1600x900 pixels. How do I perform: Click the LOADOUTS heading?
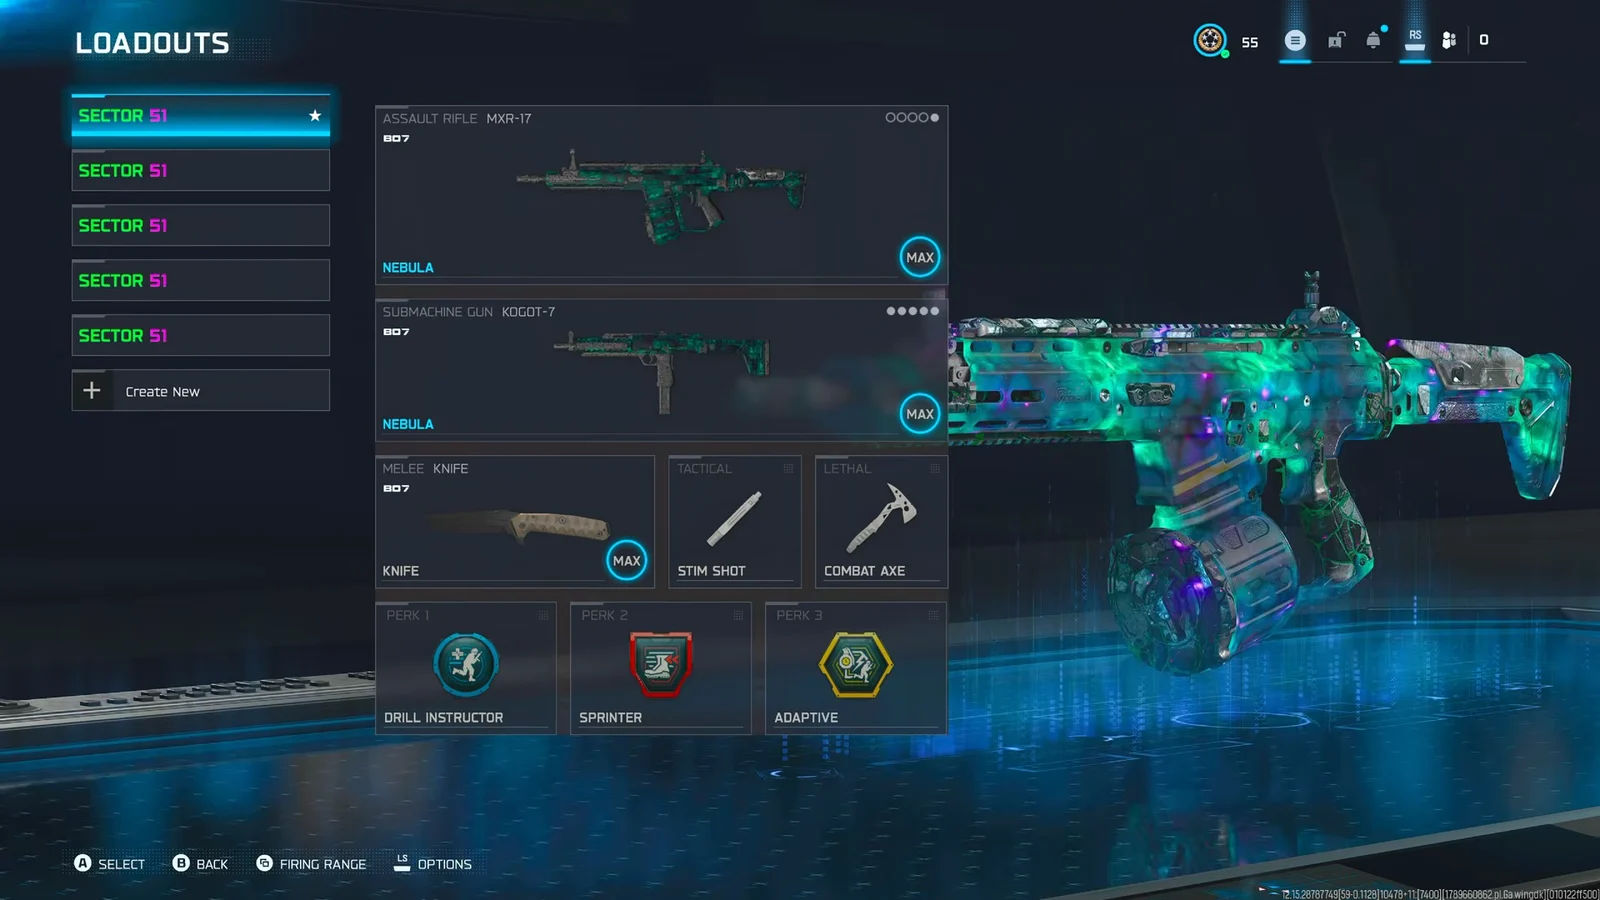coord(152,43)
